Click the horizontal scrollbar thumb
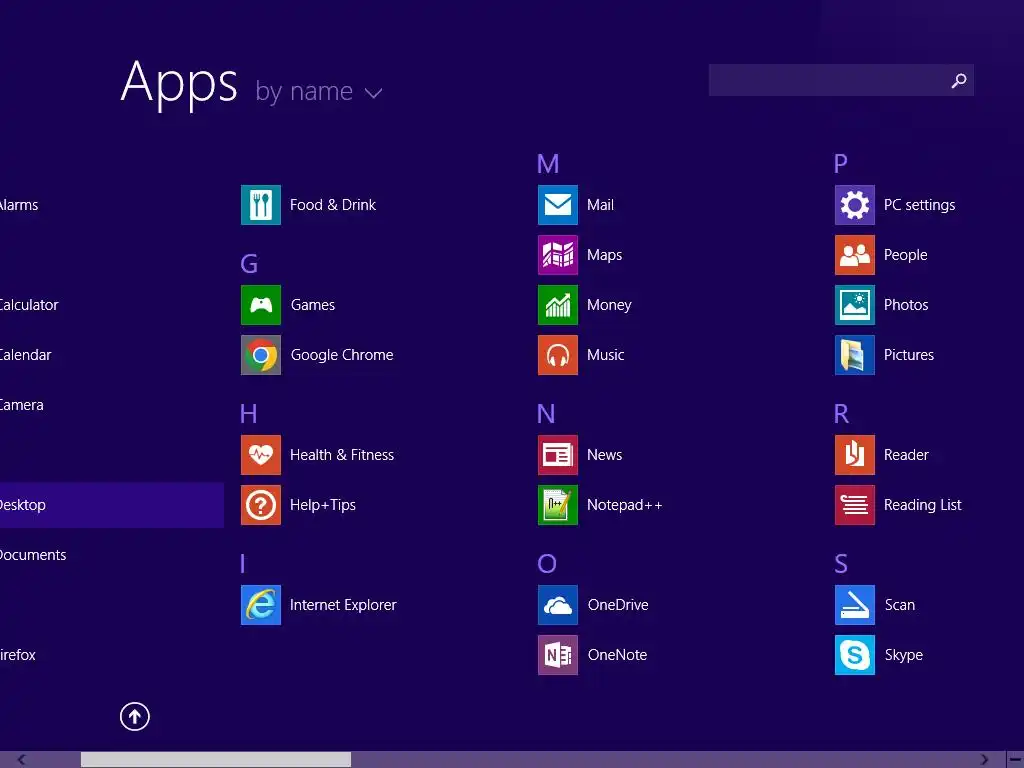This screenshot has width=1024, height=768. tap(216, 760)
